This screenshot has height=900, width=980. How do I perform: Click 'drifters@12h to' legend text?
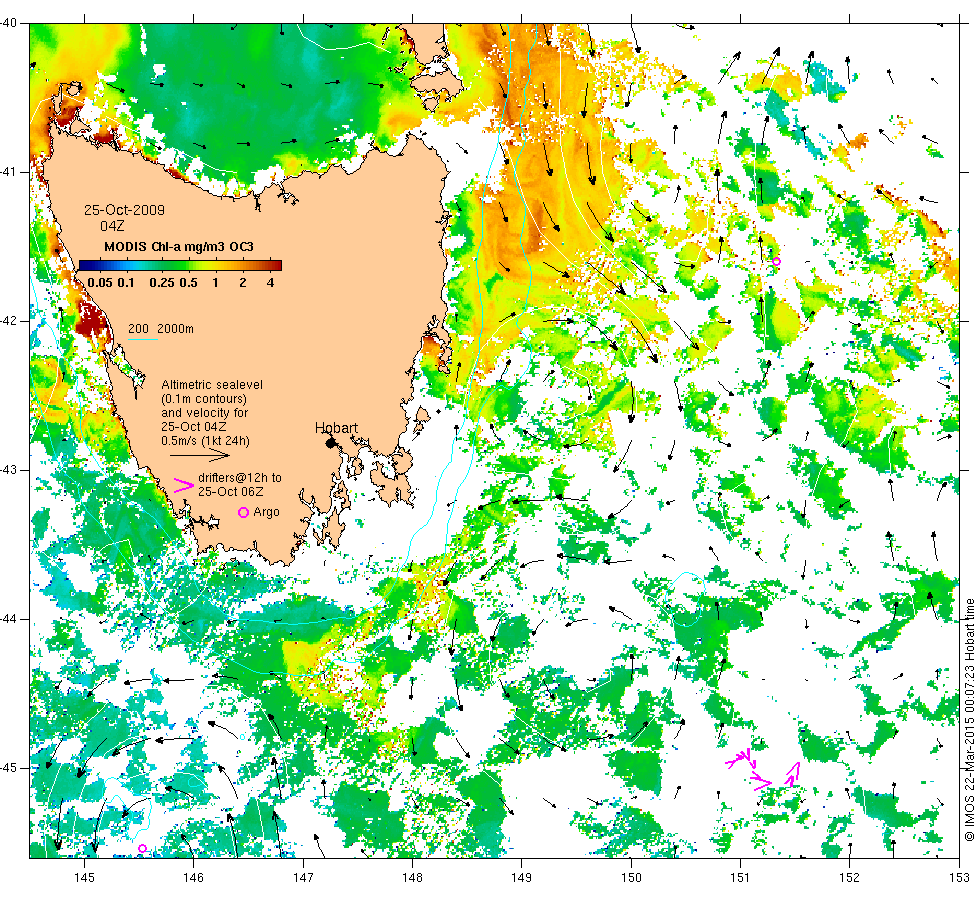(x=240, y=478)
